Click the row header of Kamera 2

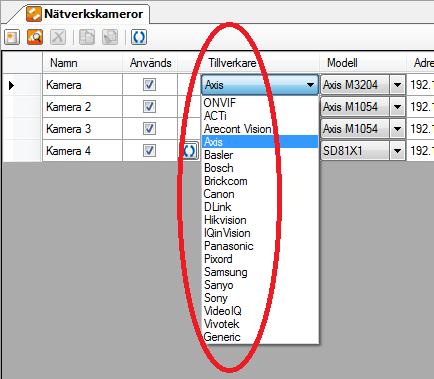tap(22, 107)
